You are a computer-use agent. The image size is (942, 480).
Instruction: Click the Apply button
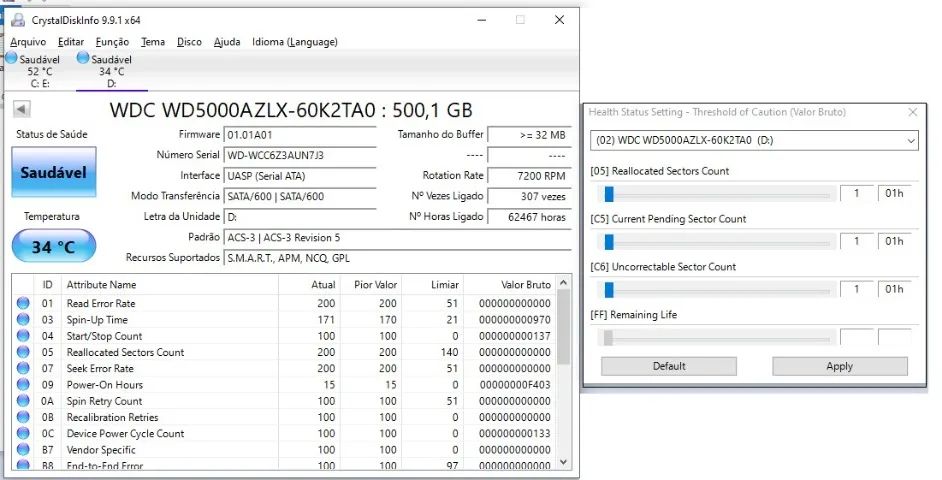[839, 366]
